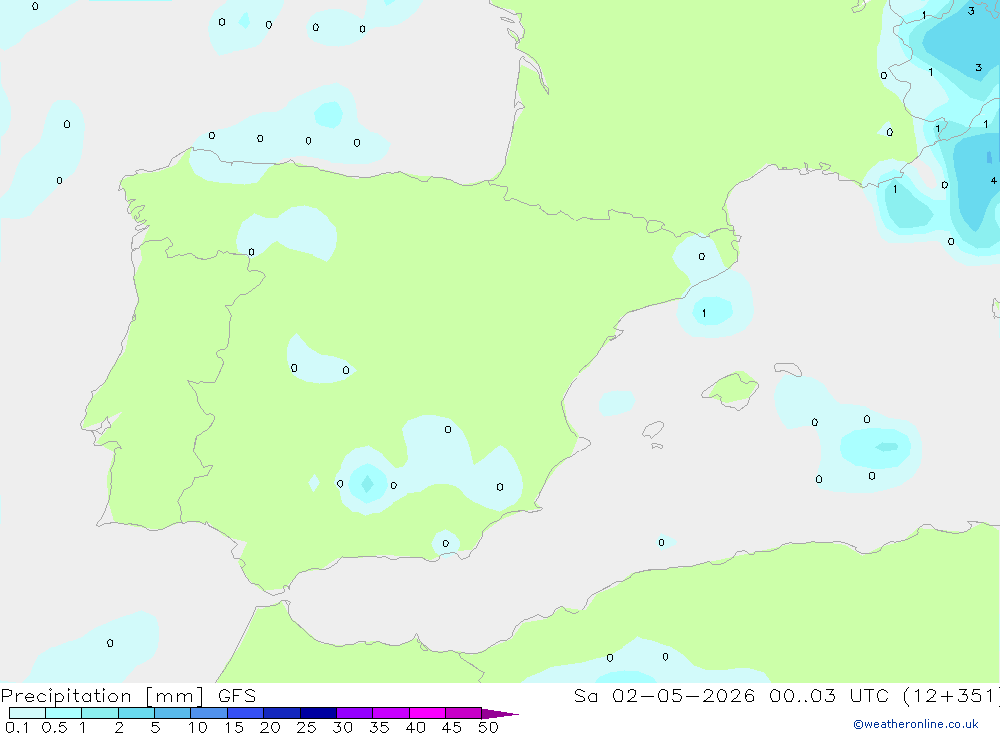
Task: Click the '40' legend scale label
Action: pos(416,727)
